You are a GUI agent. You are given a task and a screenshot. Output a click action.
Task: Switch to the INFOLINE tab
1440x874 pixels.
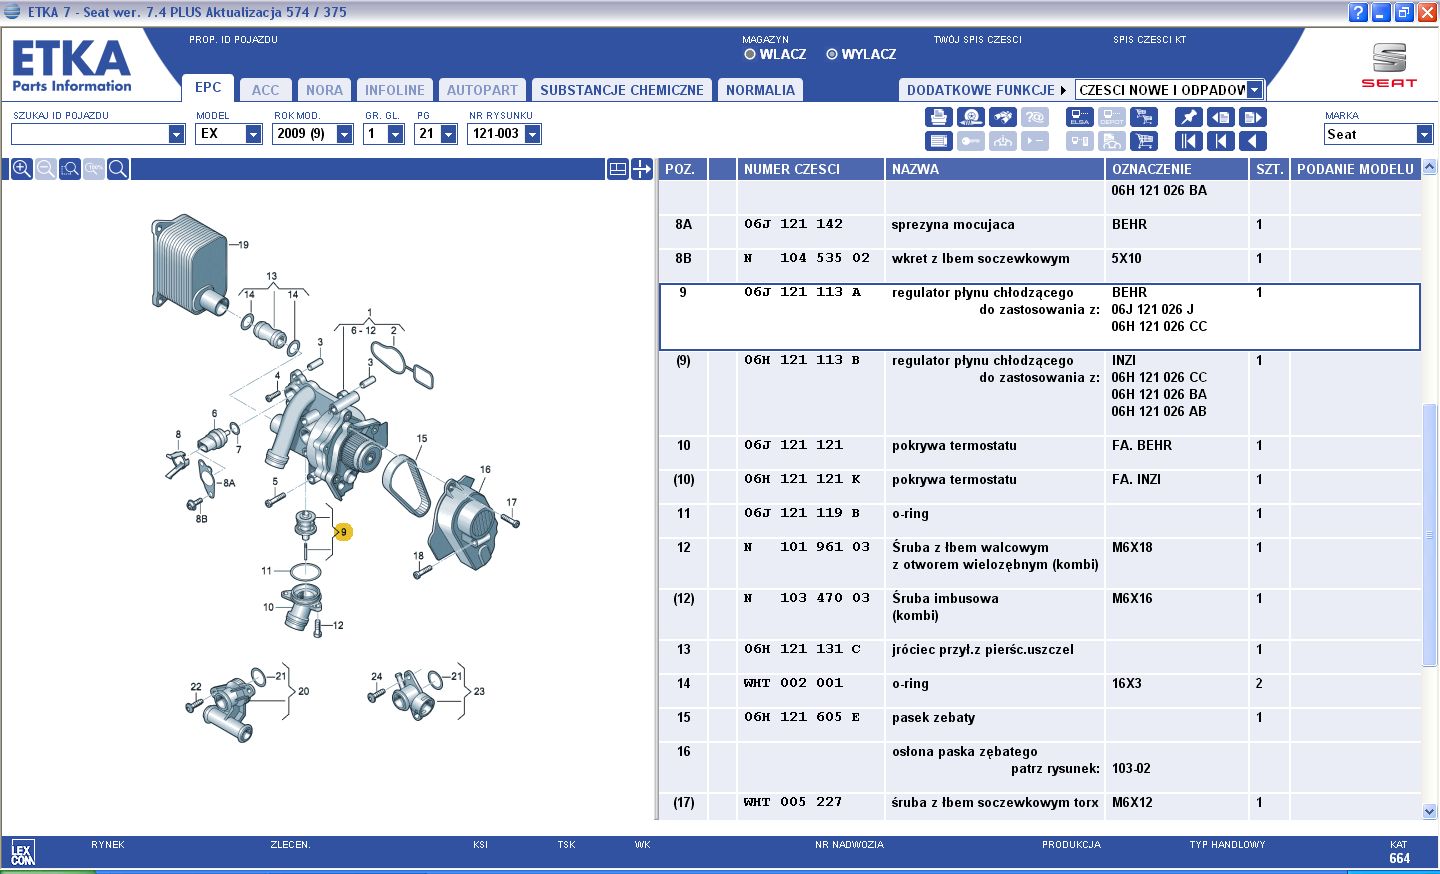tap(395, 90)
